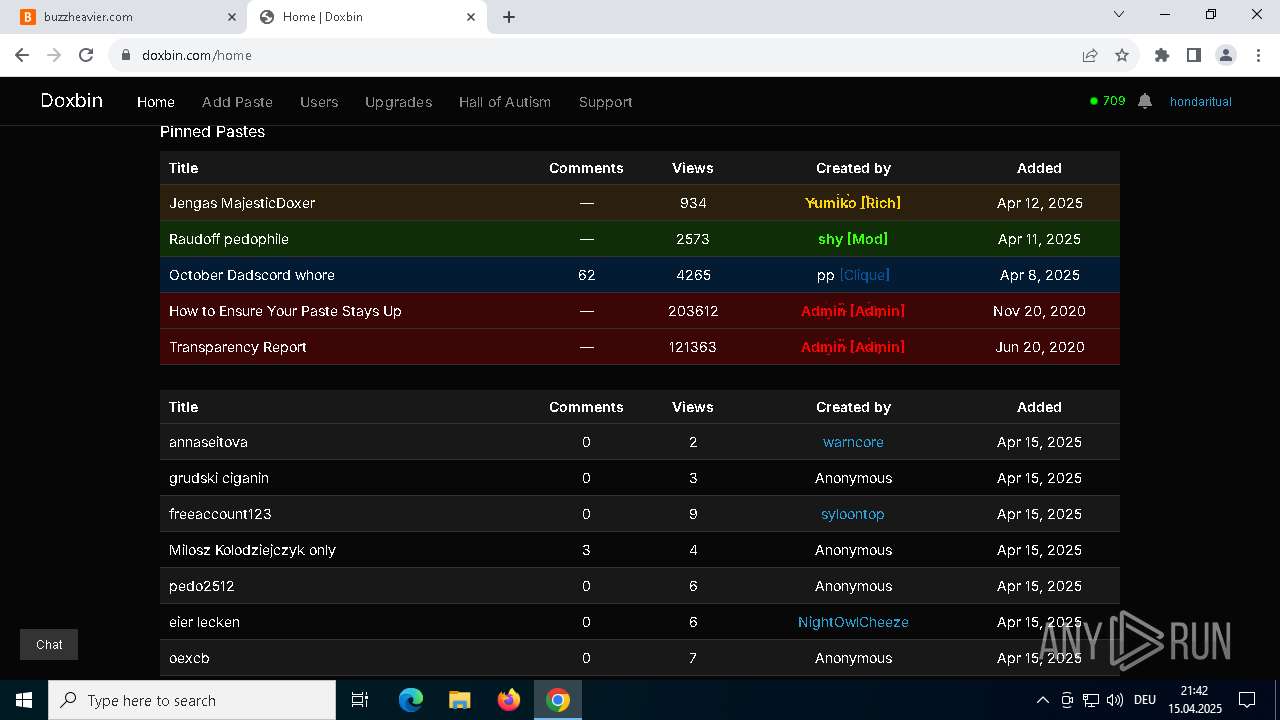Focus the address bar showing doxbin.com/home

[600, 55]
